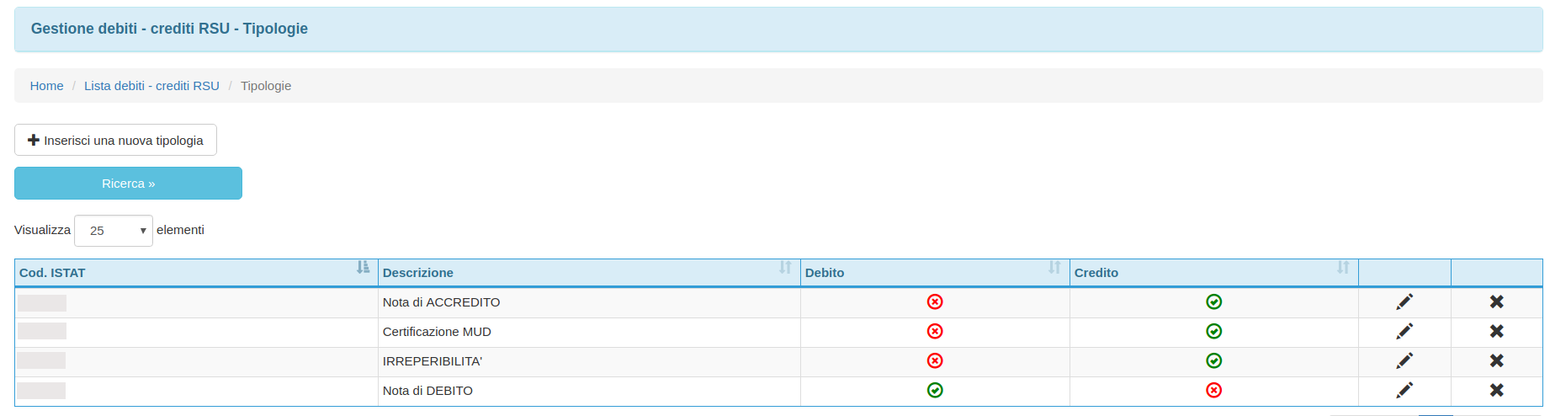Delete the IRREPERIBILITA' row

click(x=1496, y=361)
